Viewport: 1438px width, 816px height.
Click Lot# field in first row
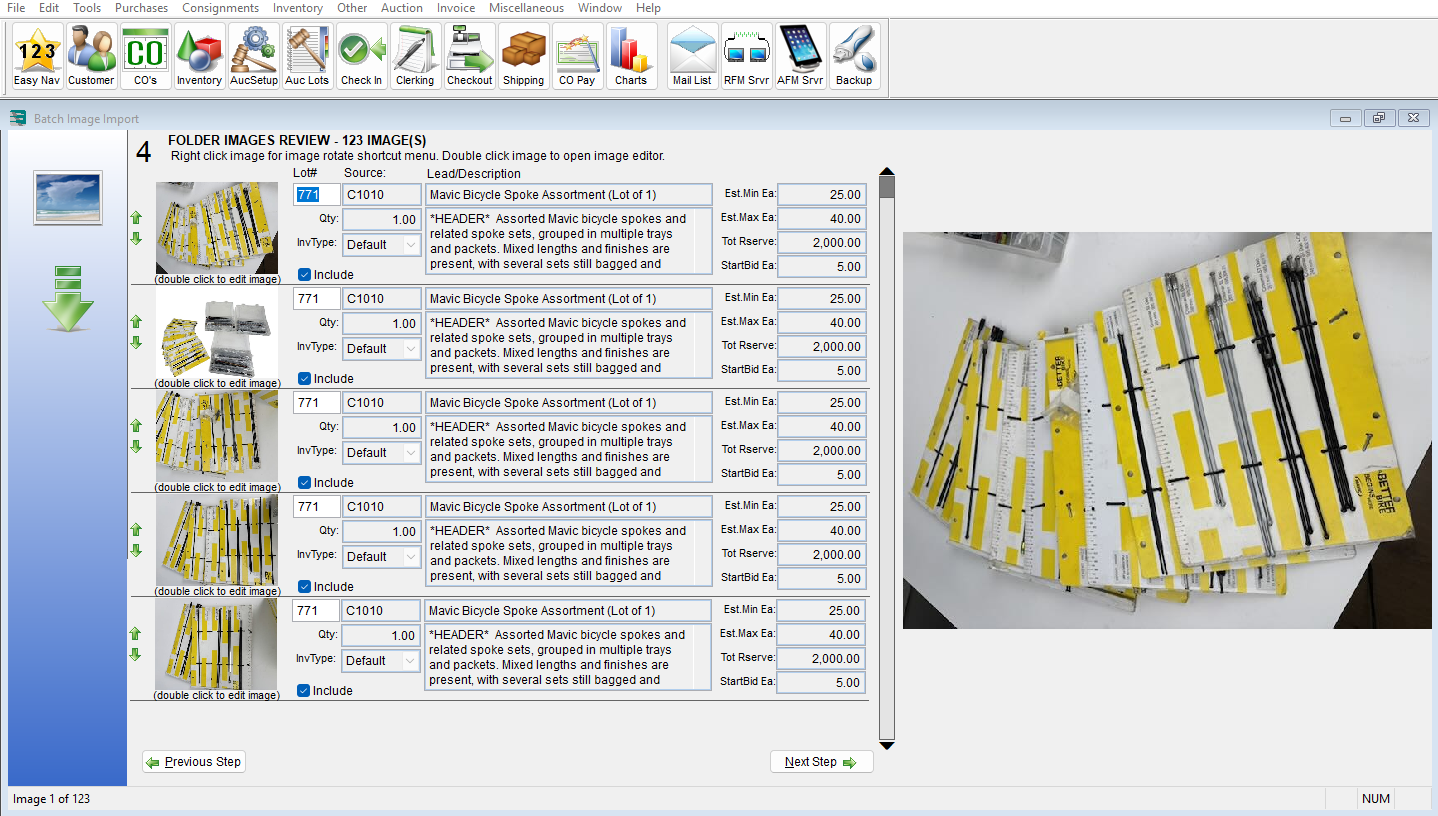tap(316, 195)
